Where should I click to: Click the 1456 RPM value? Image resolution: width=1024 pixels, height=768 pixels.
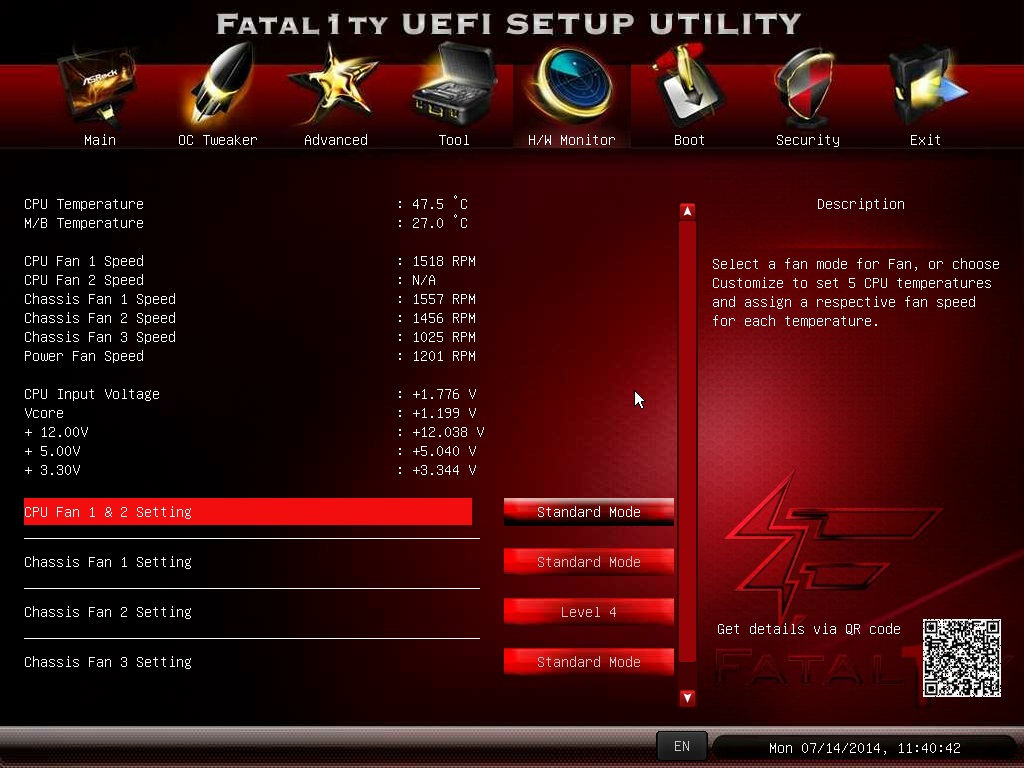point(444,318)
